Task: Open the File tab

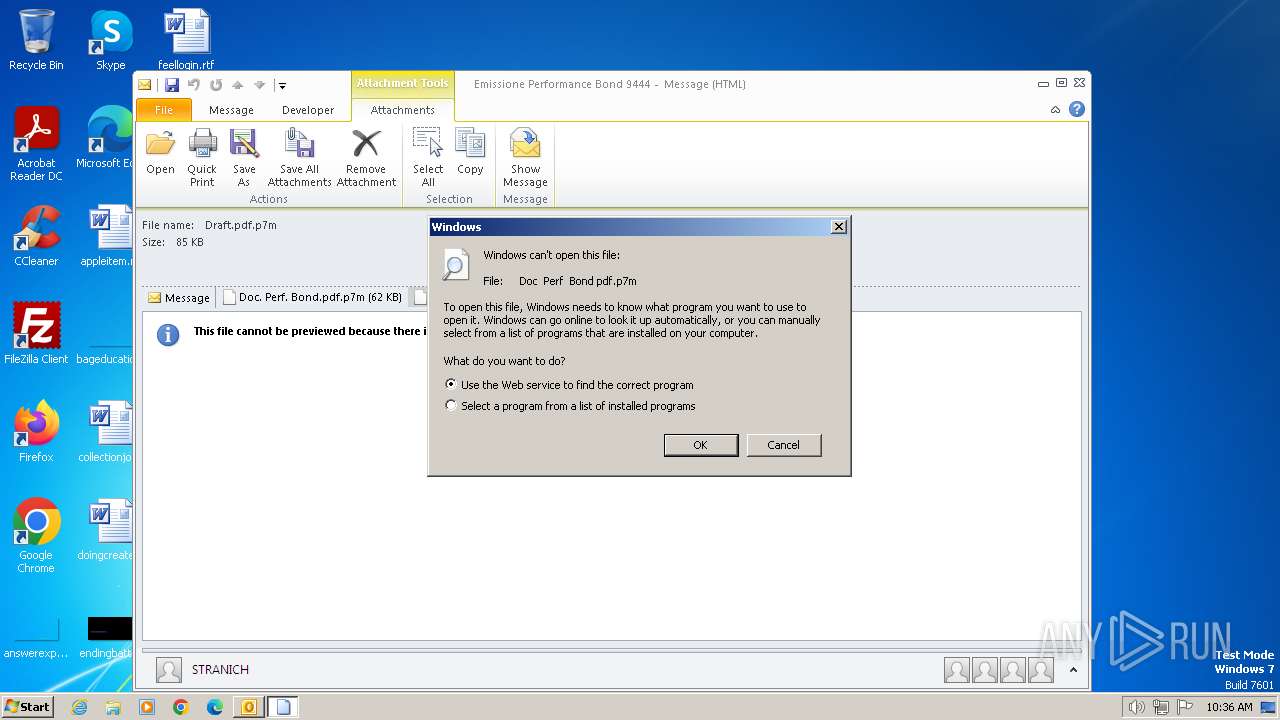Action: [163, 110]
